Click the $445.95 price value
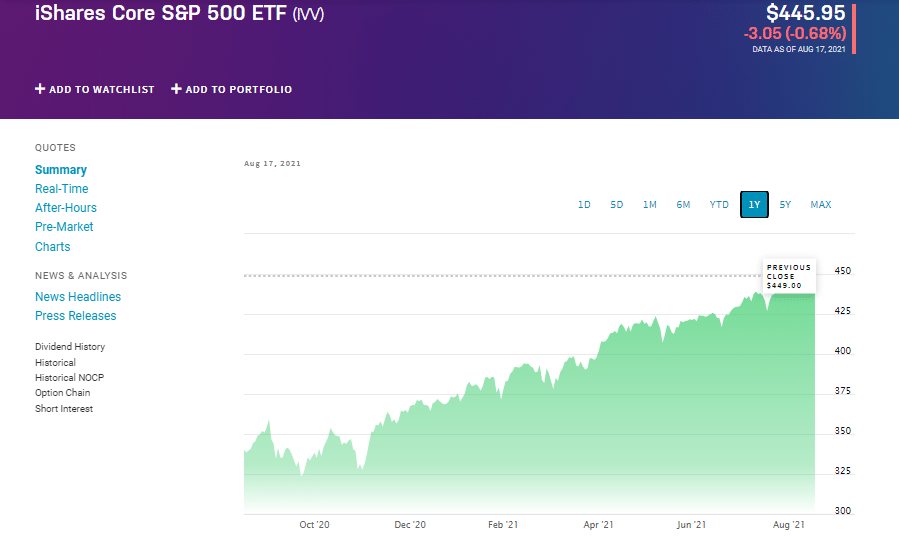The width and height of the screenshot is (899, 538). pyautogui.click(x=806, y=13)
